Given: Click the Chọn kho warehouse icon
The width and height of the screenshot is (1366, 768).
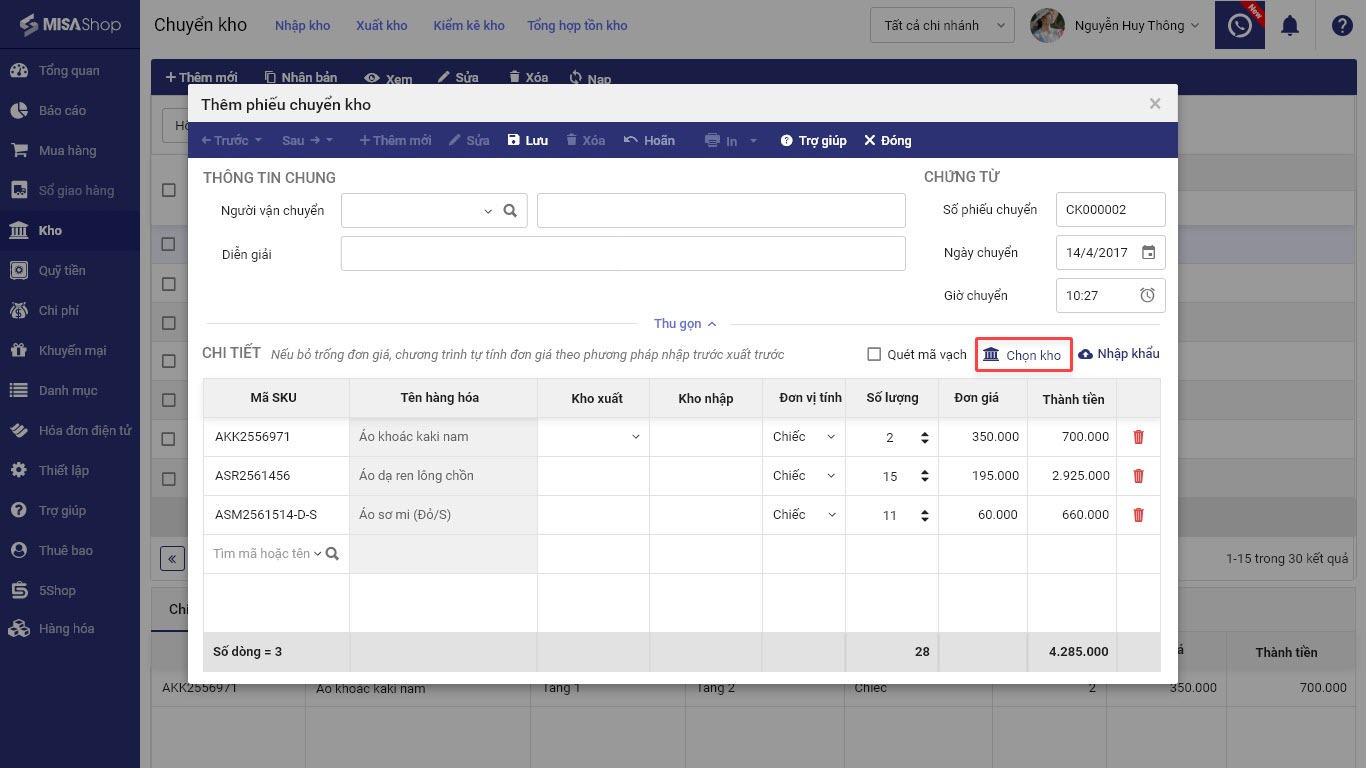Looking at the screenshot, I should (x=991, y=355).
